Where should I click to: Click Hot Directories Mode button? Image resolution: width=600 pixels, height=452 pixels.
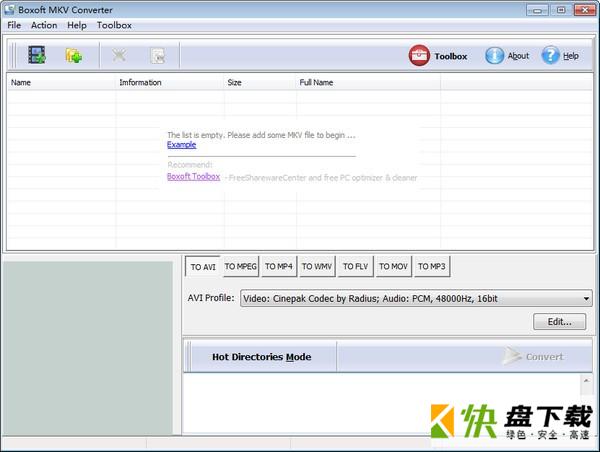click(261, 357)
